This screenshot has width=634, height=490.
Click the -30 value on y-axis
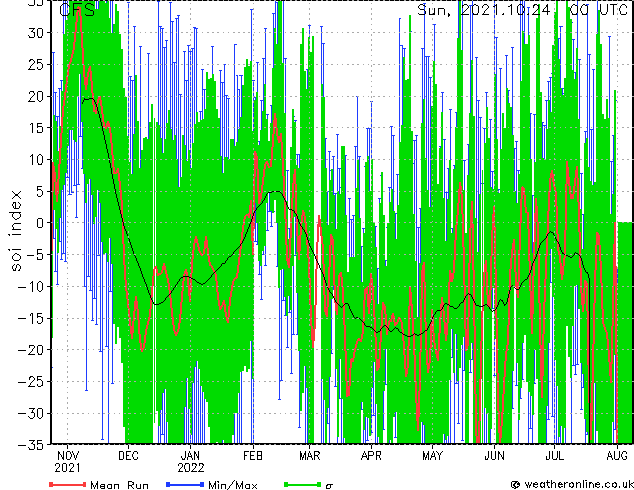coord(31,414)
